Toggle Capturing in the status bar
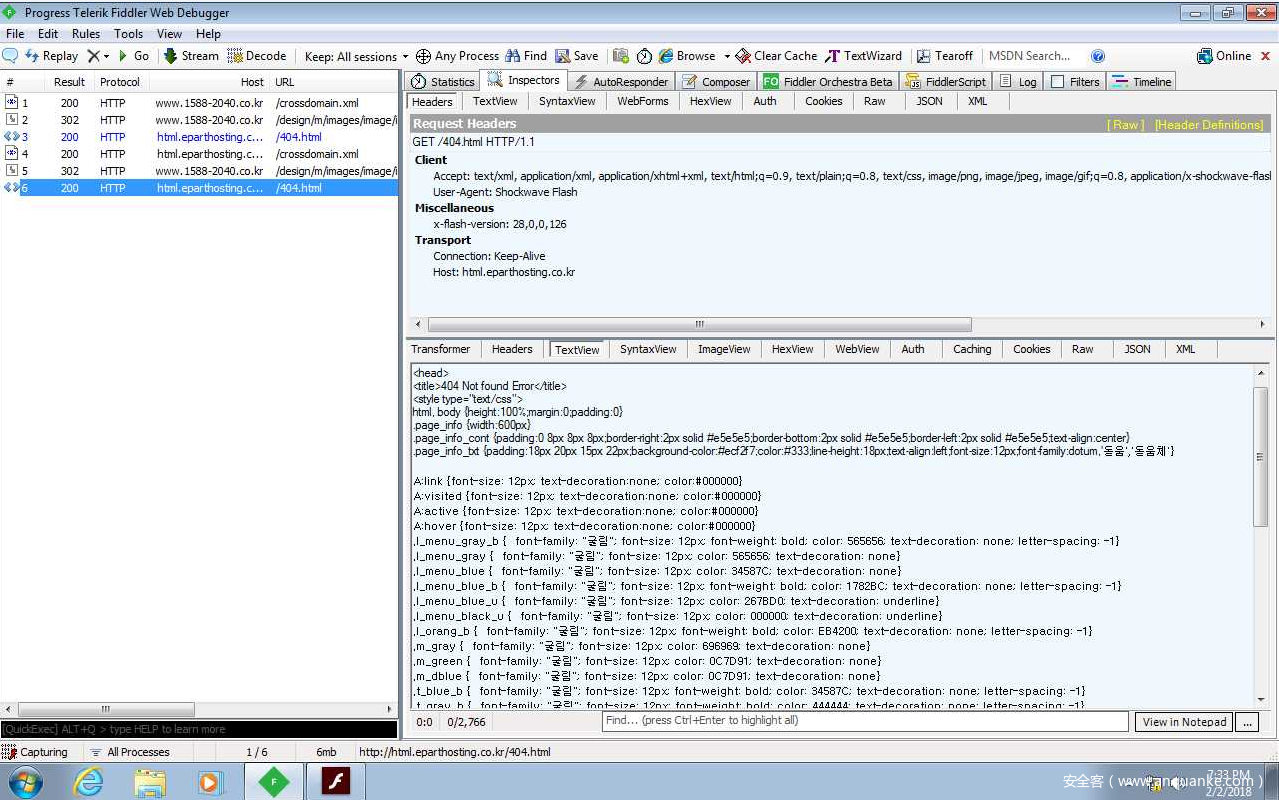The image size is (1279, 800). (35, 752)
